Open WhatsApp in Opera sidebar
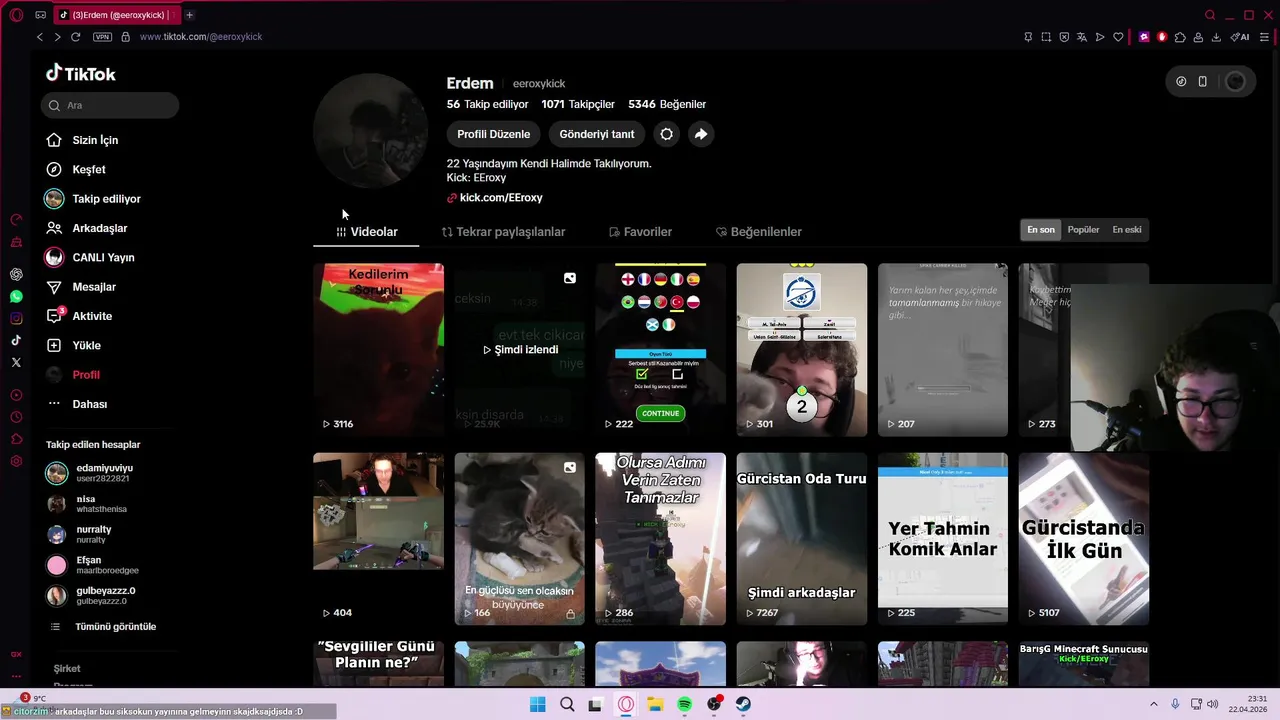 click(16, 296)
